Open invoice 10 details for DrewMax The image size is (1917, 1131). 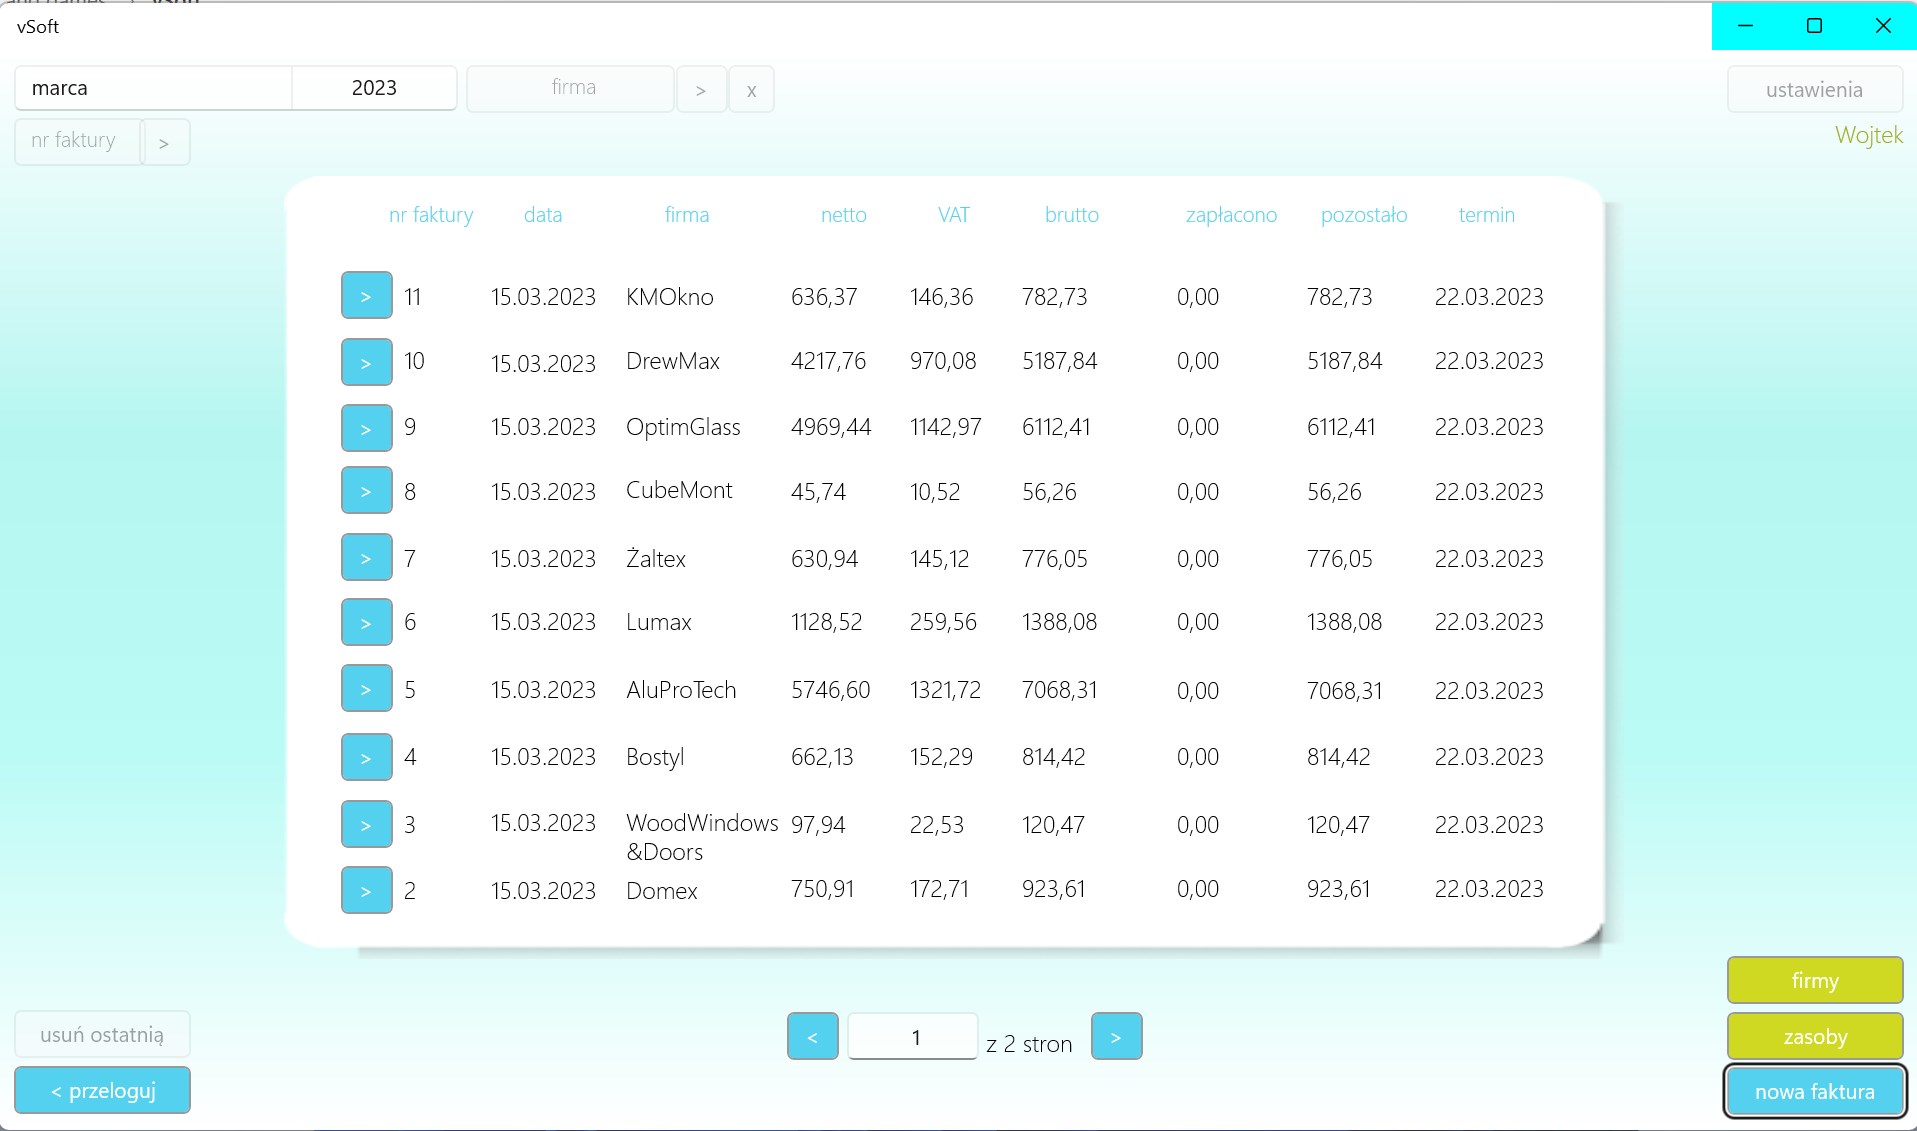pyautogui.click(x=366, y=361)
